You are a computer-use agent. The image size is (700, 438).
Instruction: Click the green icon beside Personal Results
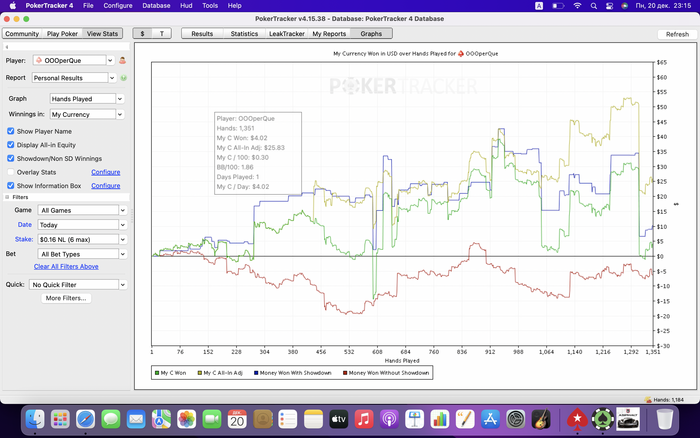(x=124, y=78)
